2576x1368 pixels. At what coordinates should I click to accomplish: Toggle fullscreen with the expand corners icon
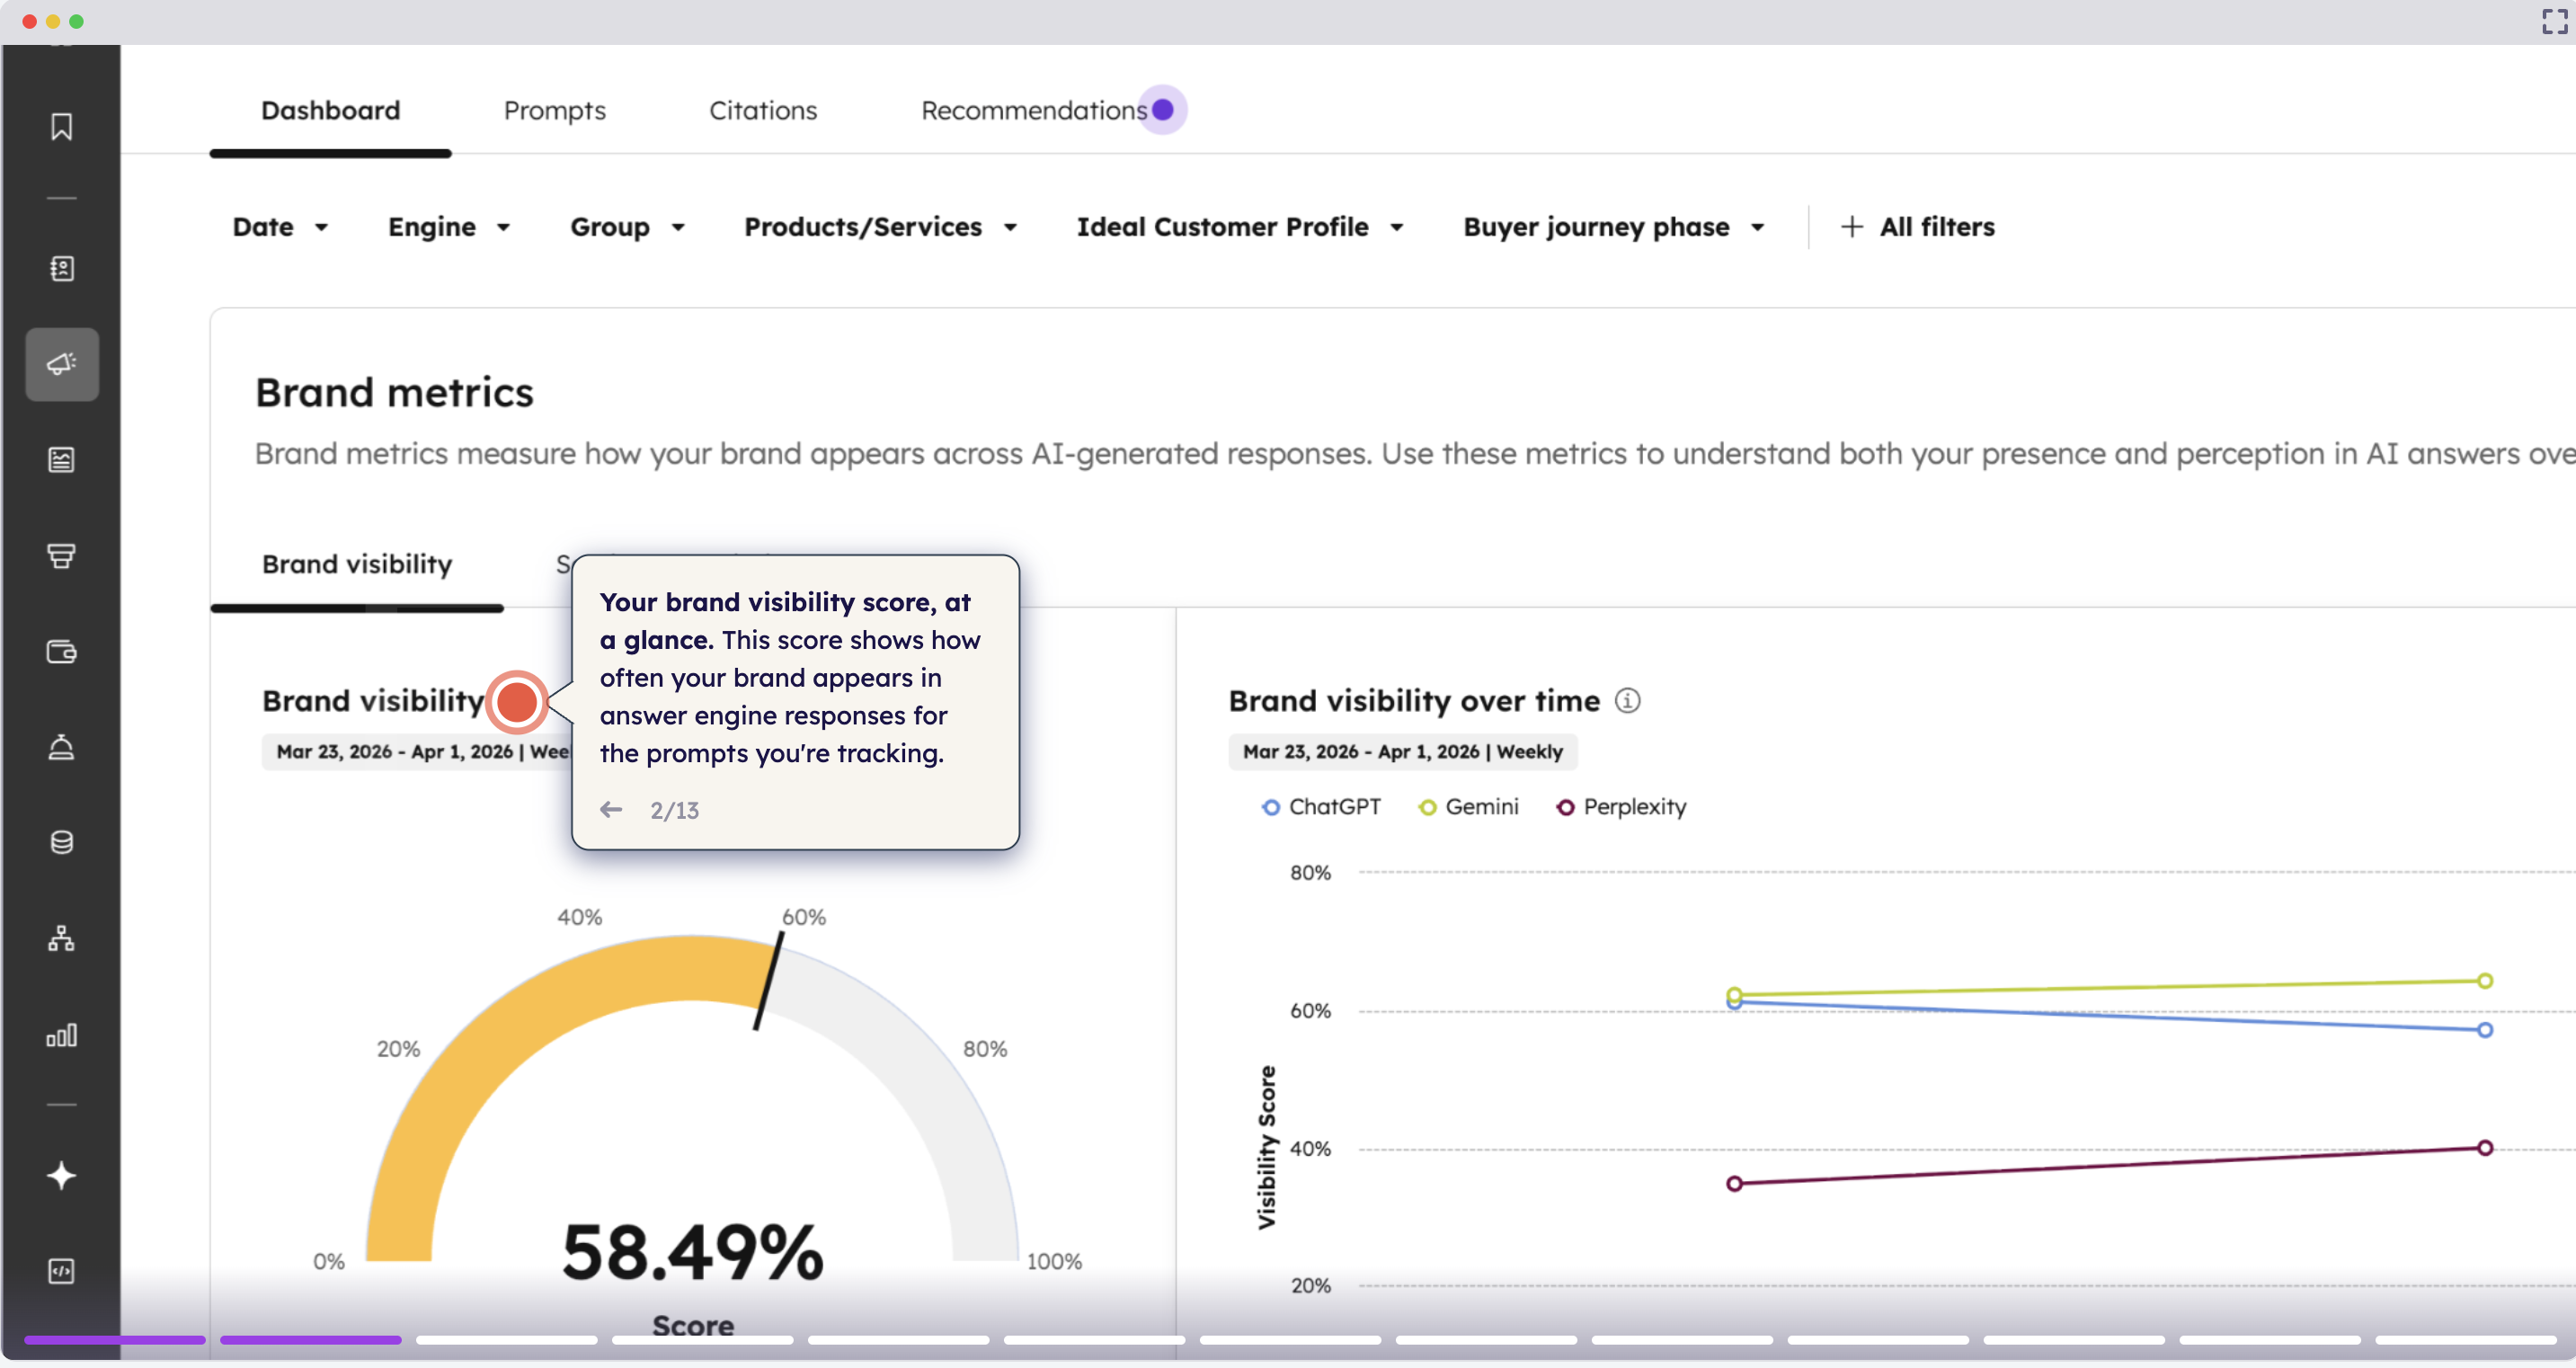2554,21
